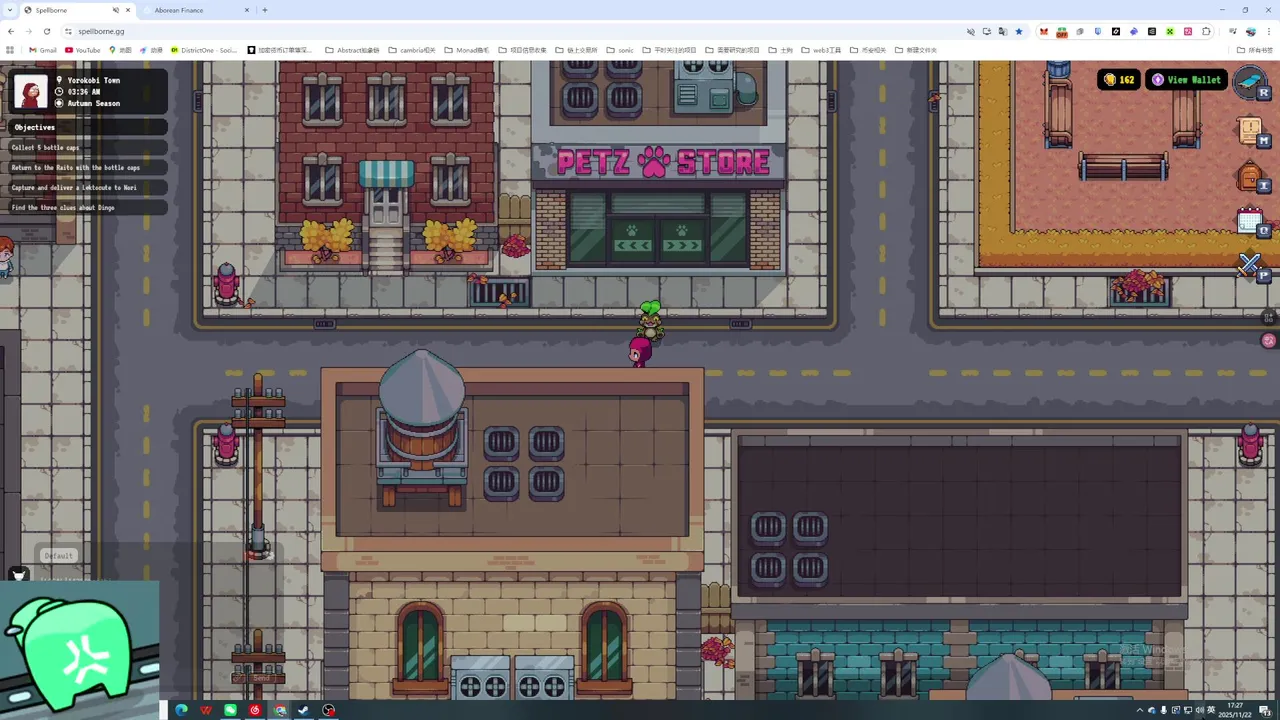
Task: Go back in browser history
Action: 11,31
